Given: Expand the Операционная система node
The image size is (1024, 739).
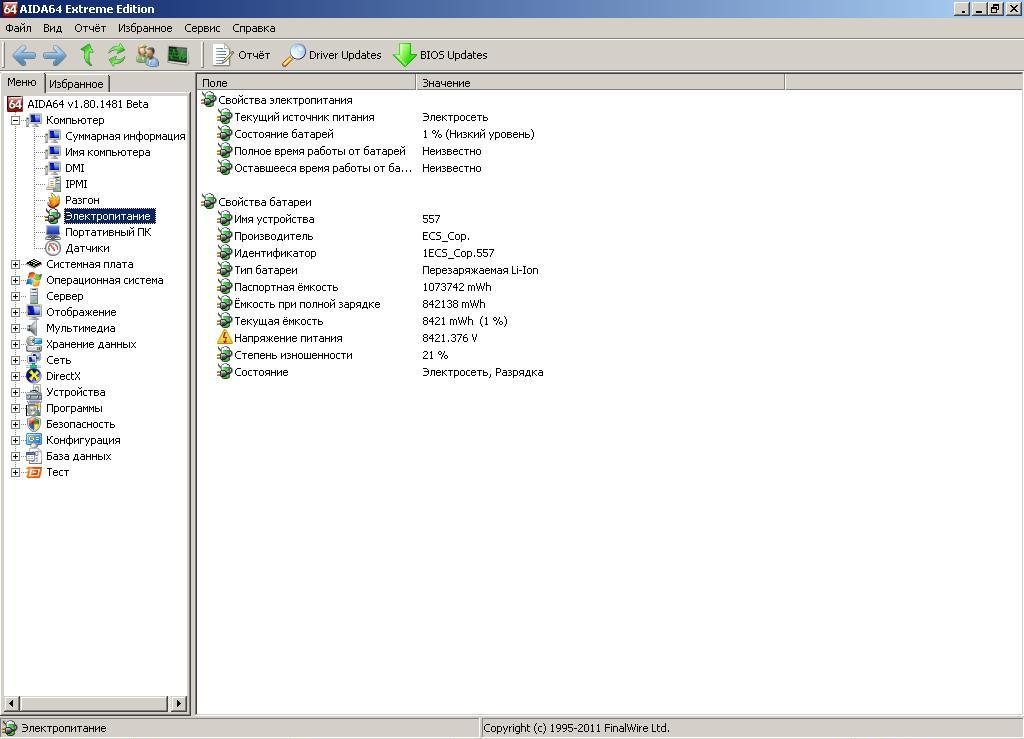Looking at the screenshot, I should [x=16, y=280].
